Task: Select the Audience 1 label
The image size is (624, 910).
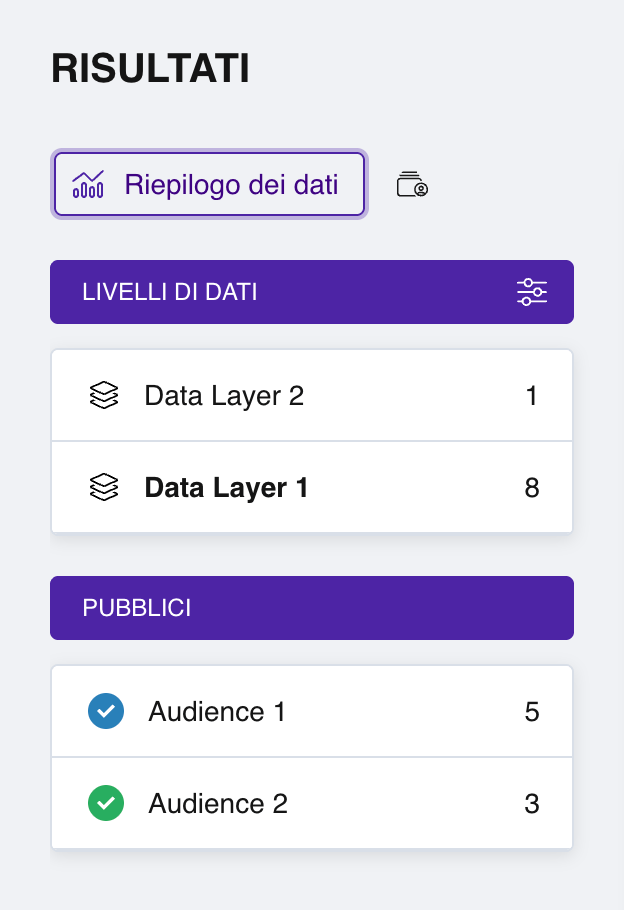Action: 217,712
